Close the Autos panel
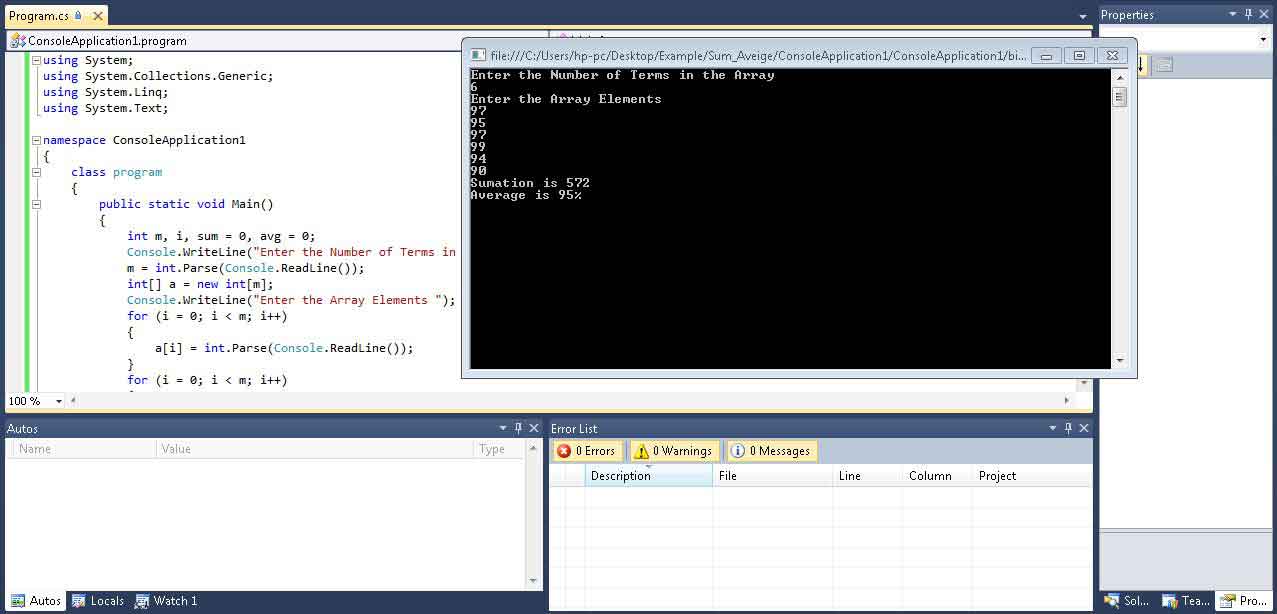 tap(533, 428)
